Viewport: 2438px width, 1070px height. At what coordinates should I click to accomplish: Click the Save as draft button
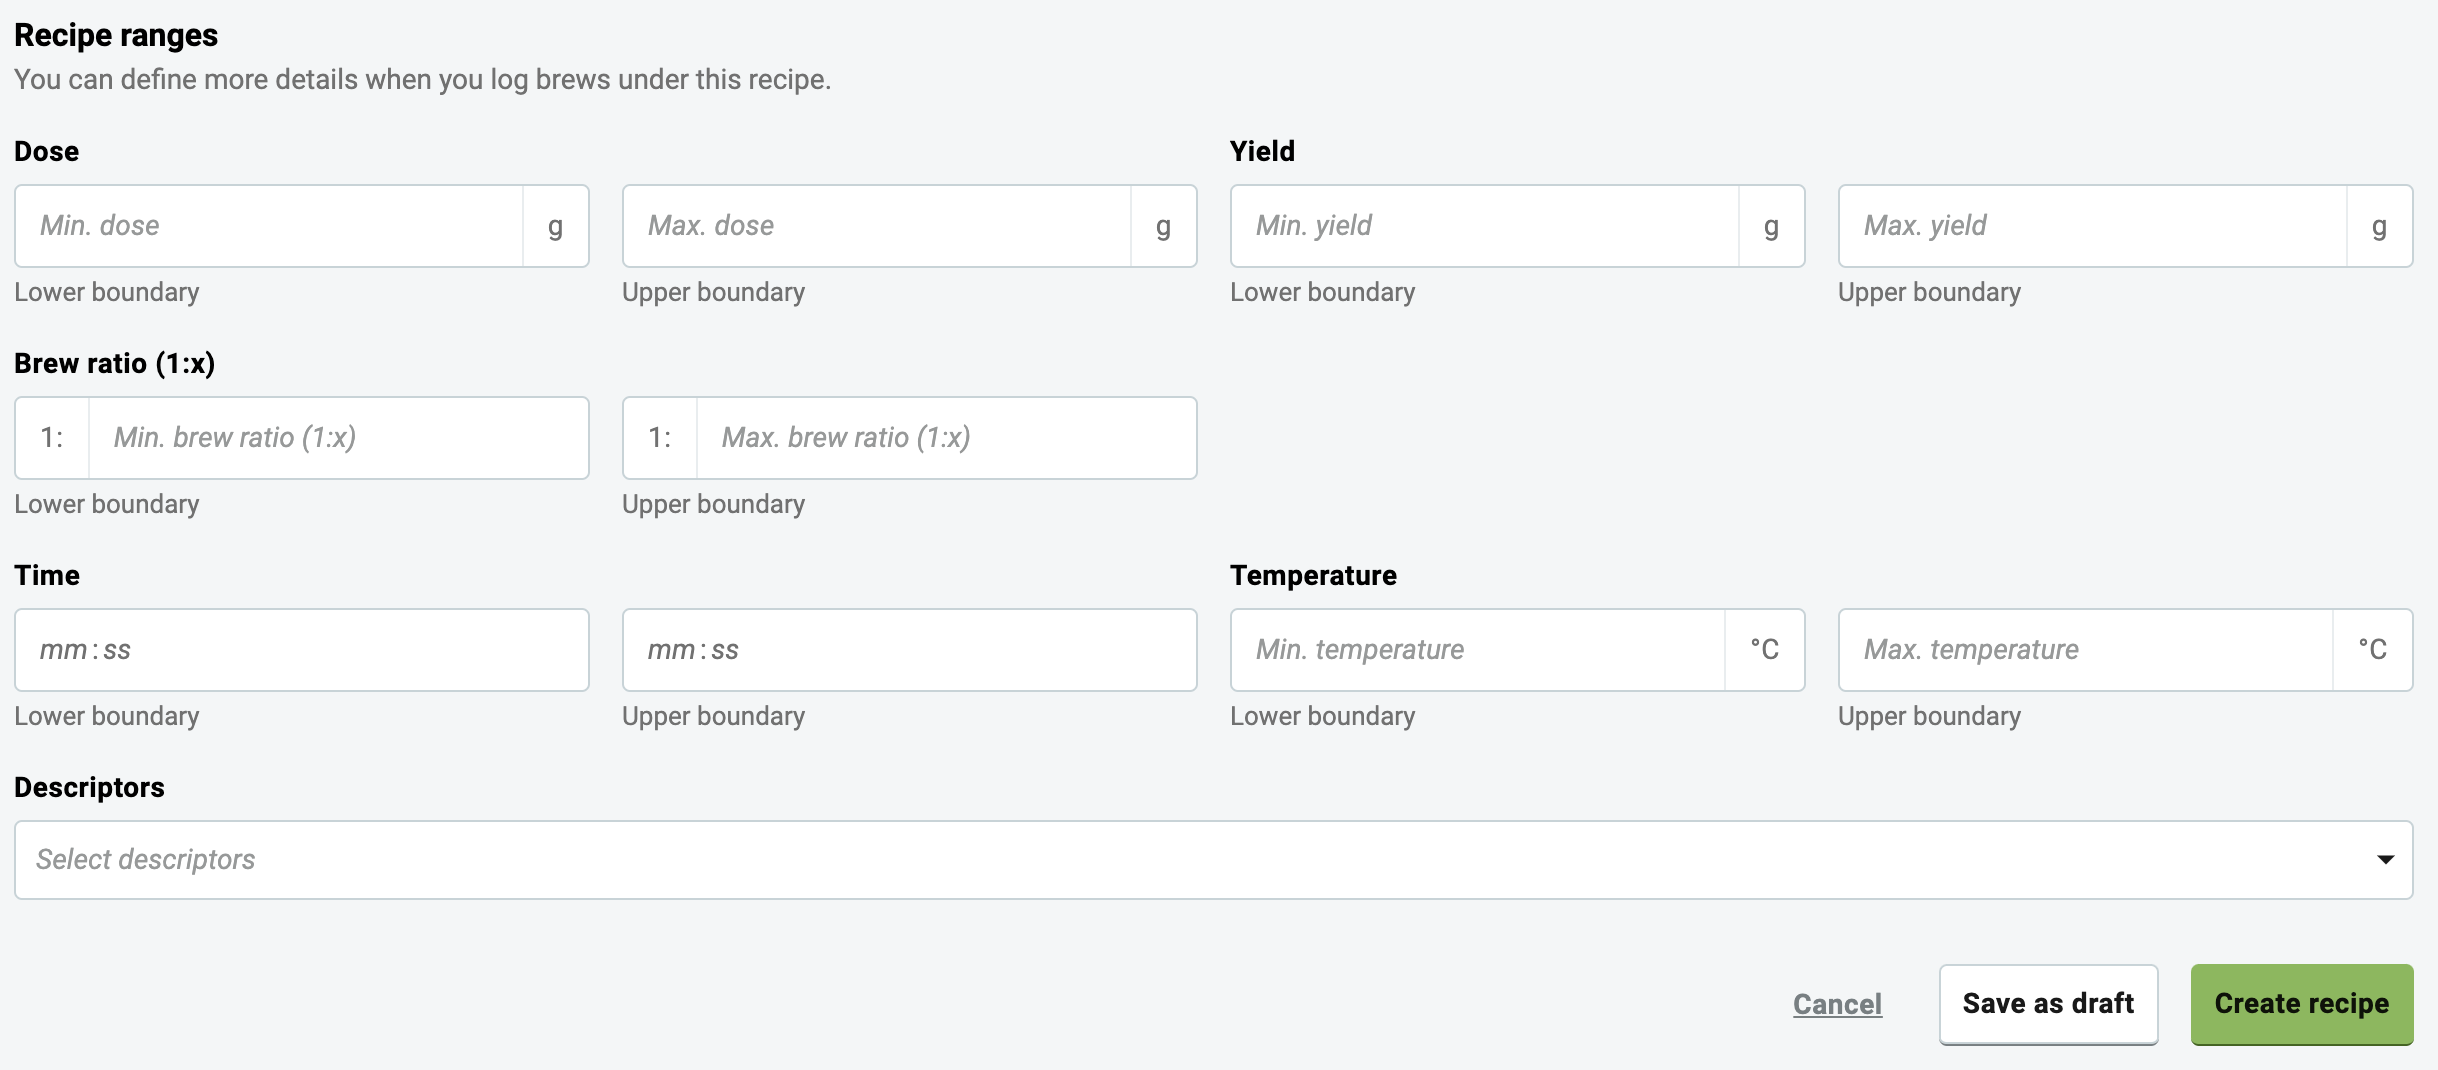coord(2049,1004)
